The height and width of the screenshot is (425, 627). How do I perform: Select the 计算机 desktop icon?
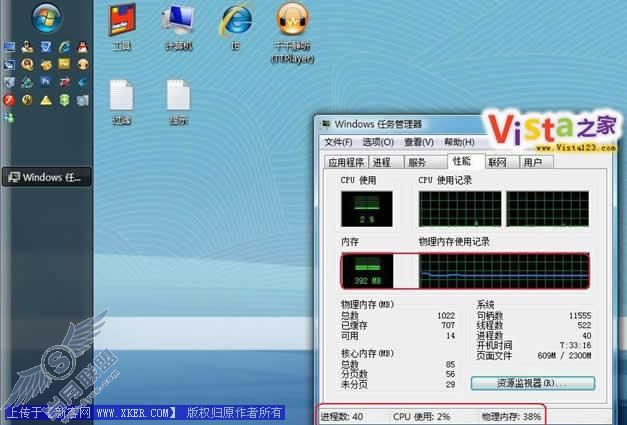178,28
